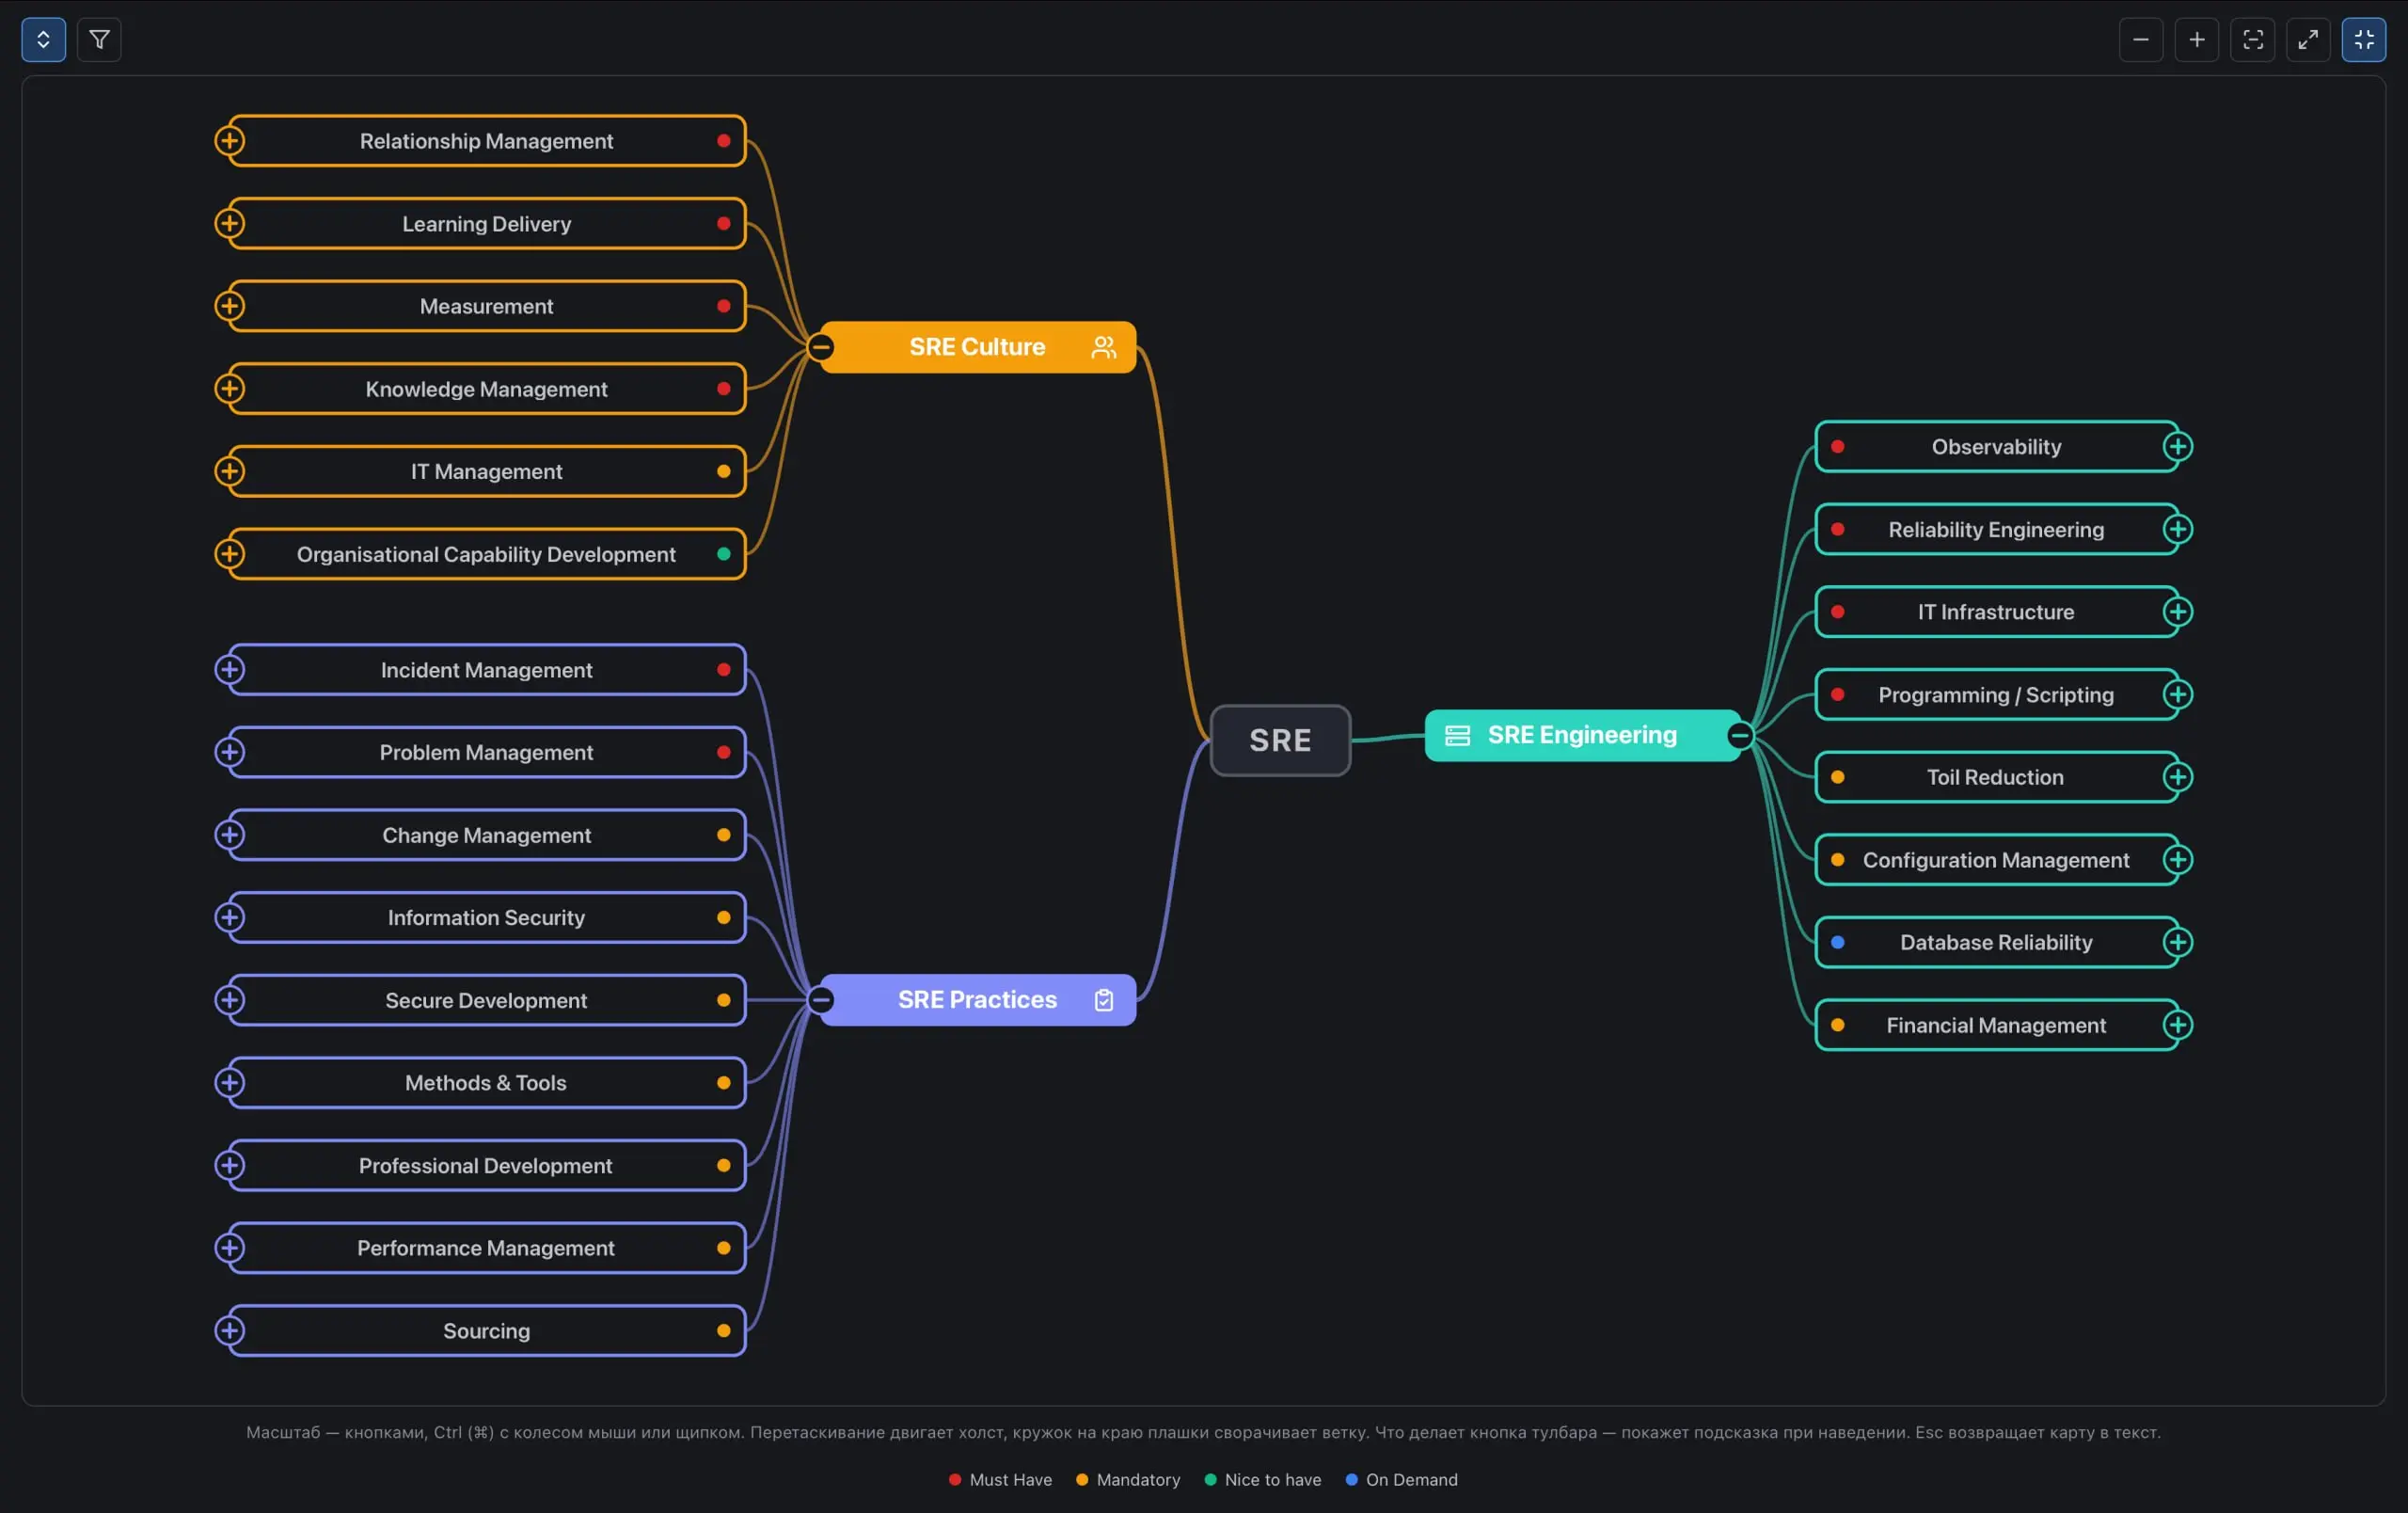Click the Financial Management label

1996,1025
